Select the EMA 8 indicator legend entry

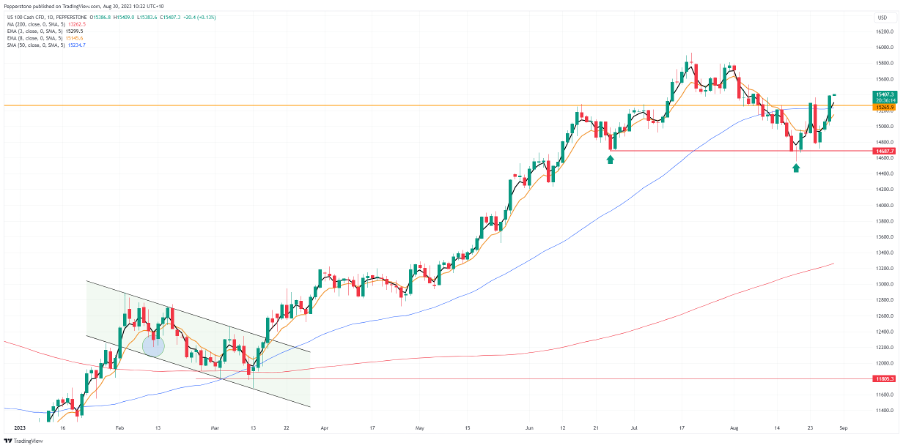[x=43, y=37]
